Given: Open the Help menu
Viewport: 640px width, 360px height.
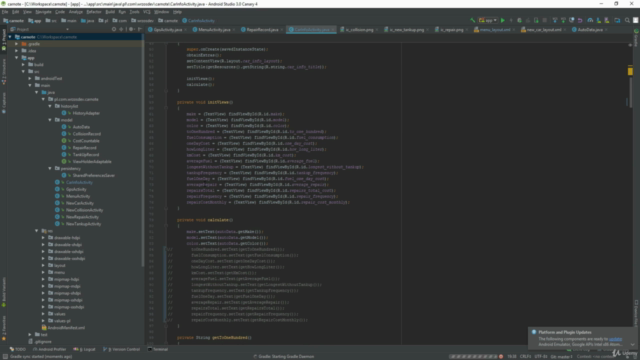Looking at the screenshot, I should tap(177, 12).
